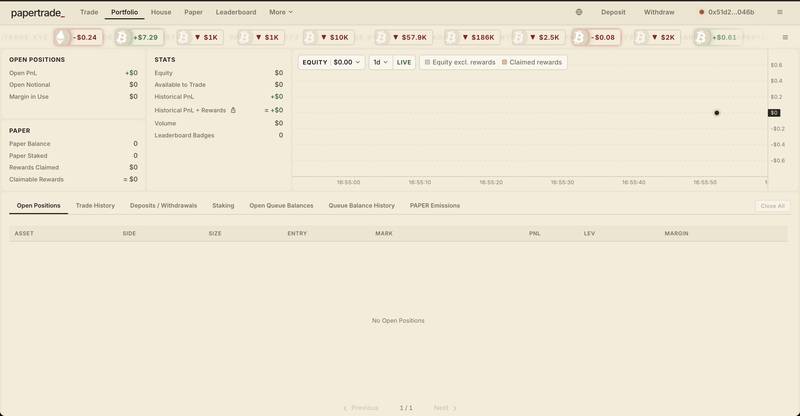Switch to the Staking tab

click(x=223, y=206)
